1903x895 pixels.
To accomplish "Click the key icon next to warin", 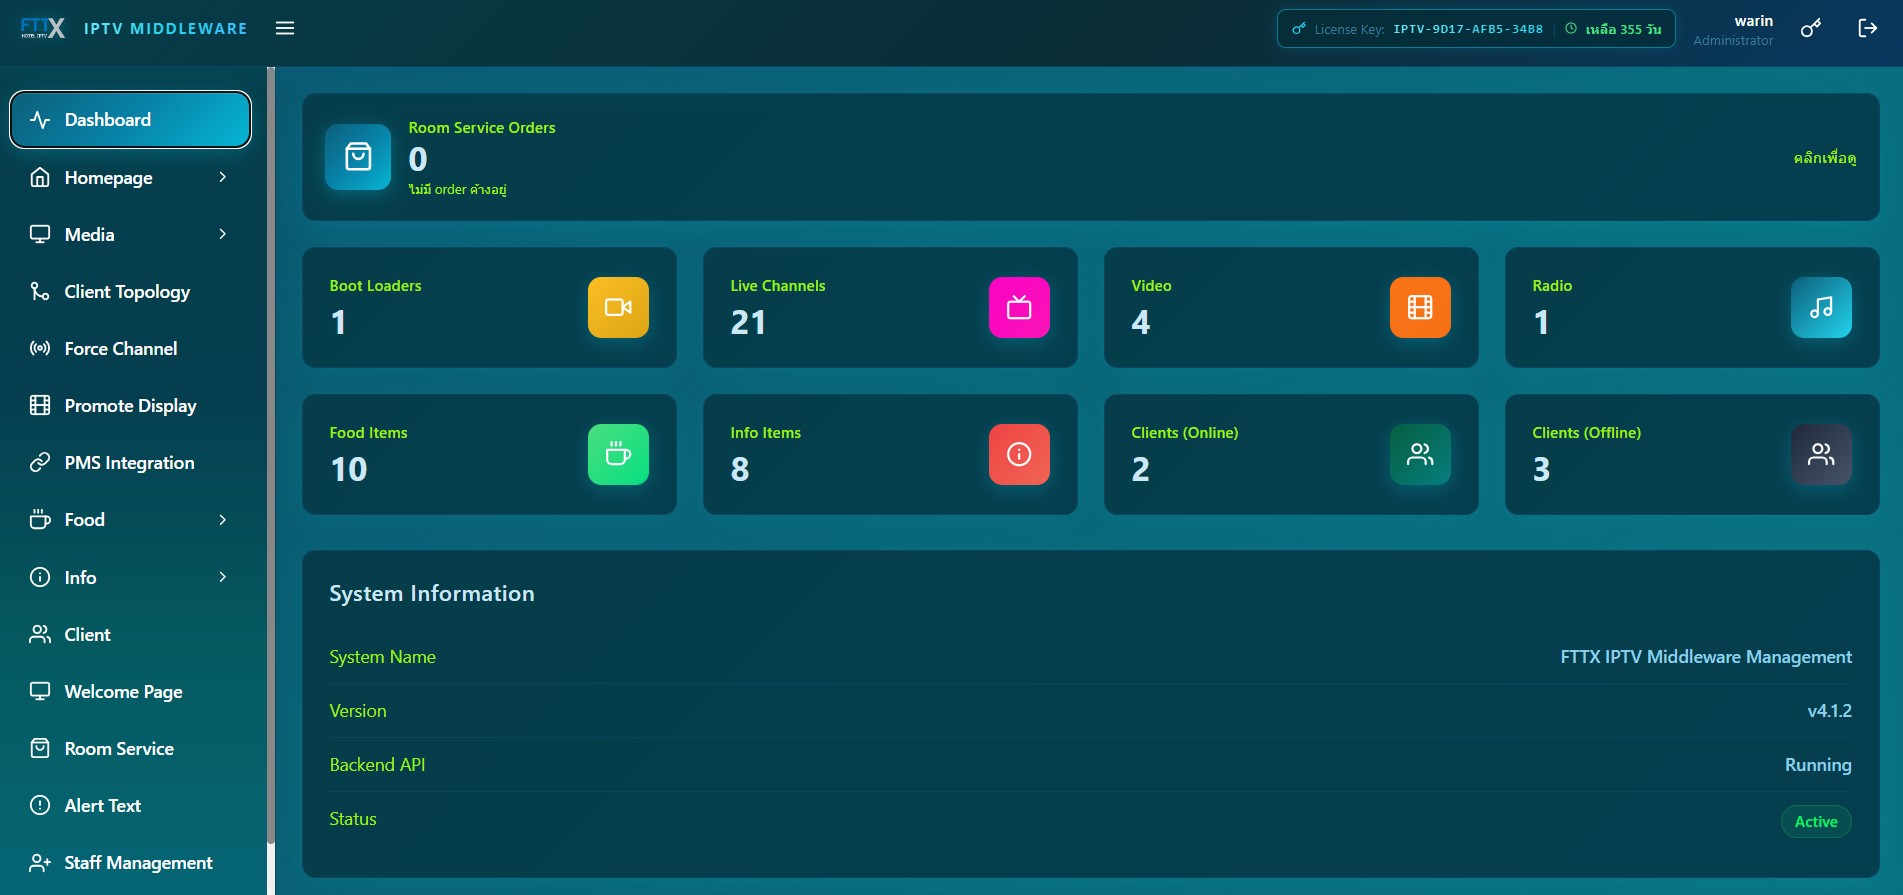I will click(1810, 28).
